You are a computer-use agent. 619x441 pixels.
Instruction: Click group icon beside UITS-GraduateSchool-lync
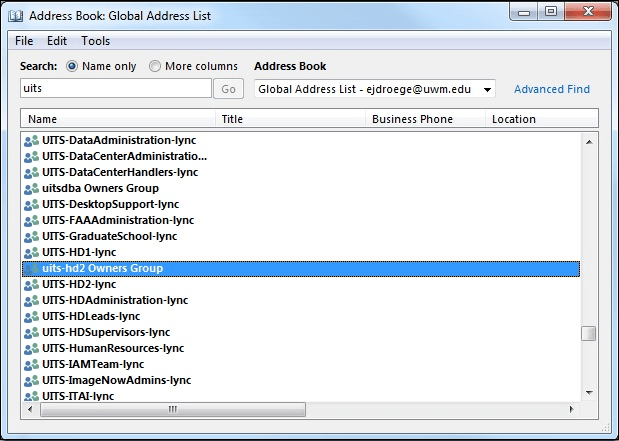pyautogui.click(x=31, y=236)
